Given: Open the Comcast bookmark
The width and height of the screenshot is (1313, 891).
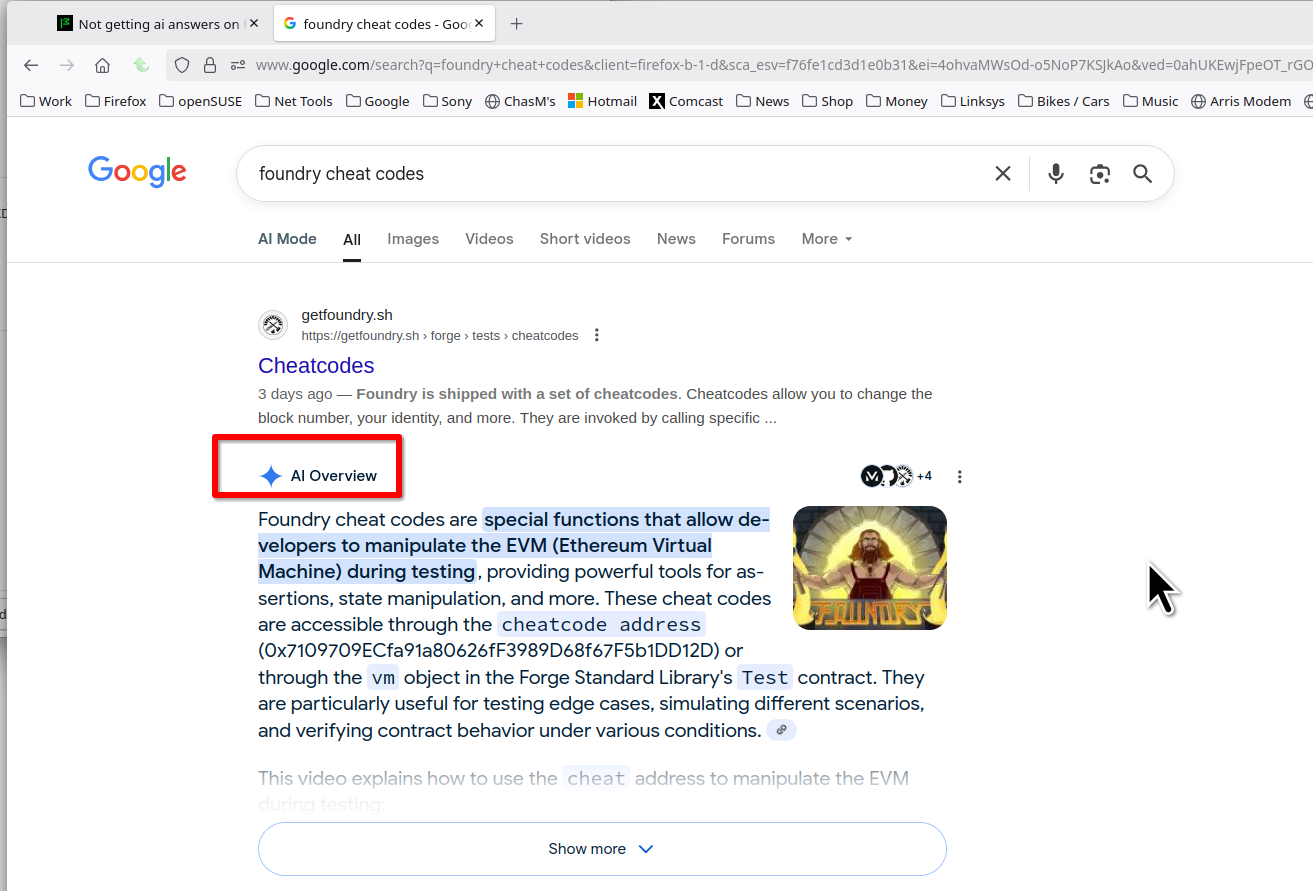Looking at the screenshot, I should [x=685, y=101].
